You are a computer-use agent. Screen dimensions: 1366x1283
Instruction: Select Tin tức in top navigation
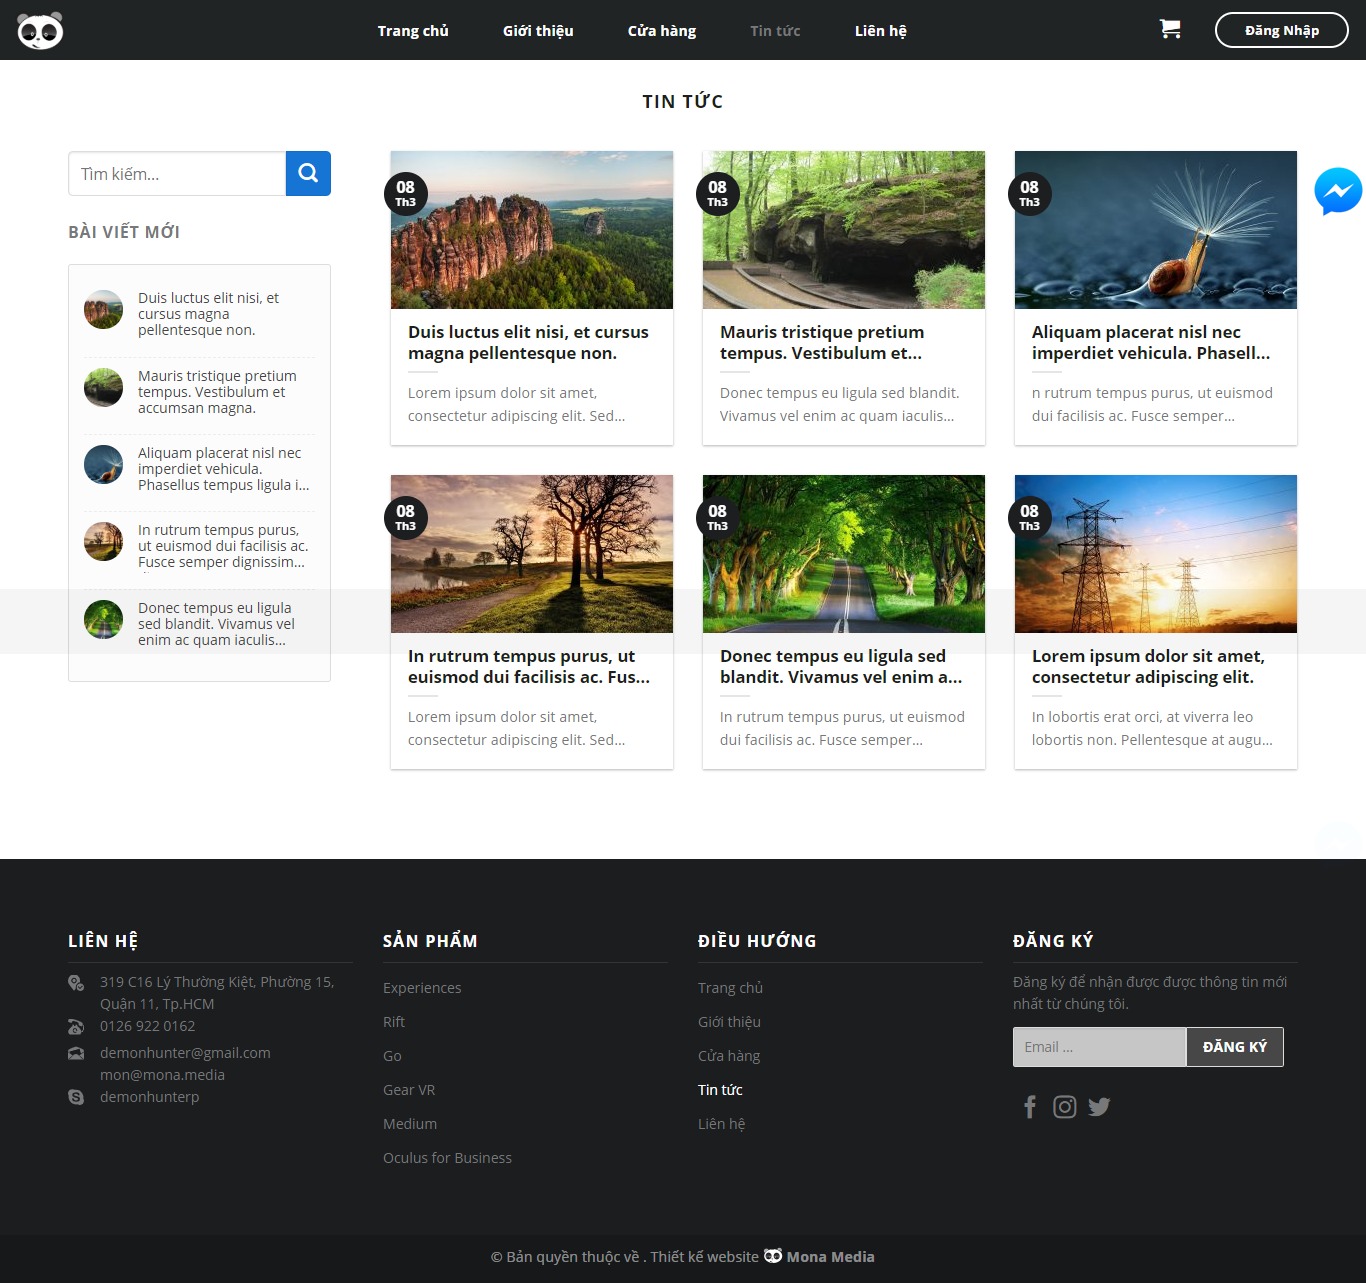pyautogui.click(x=775, y=31)
